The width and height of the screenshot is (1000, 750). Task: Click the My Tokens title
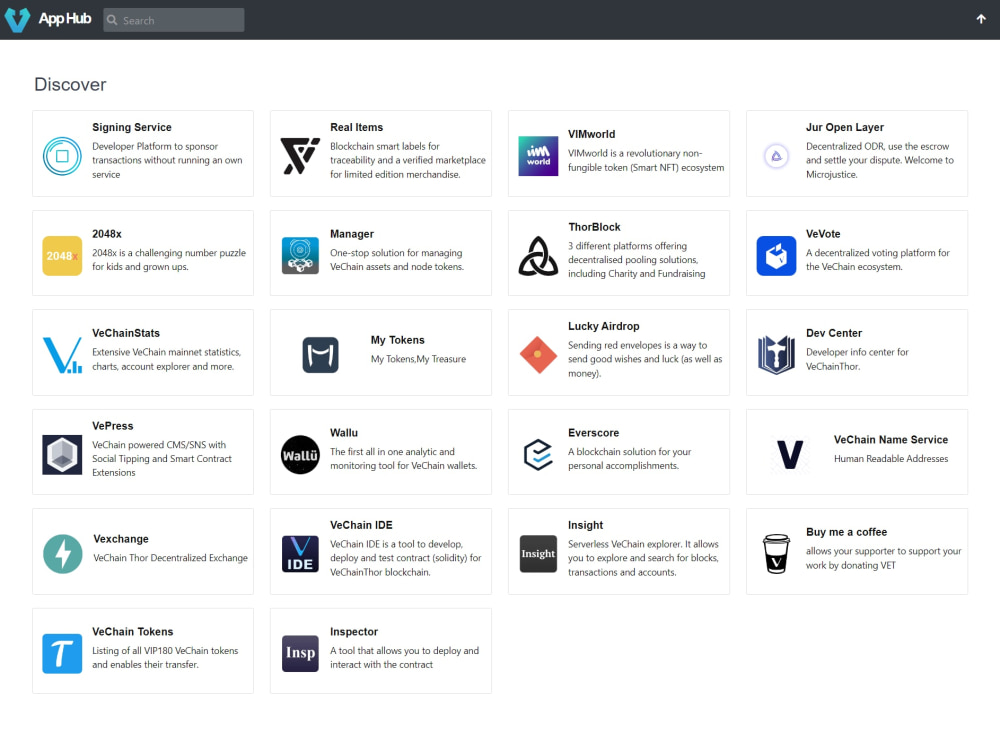(397, 340)
